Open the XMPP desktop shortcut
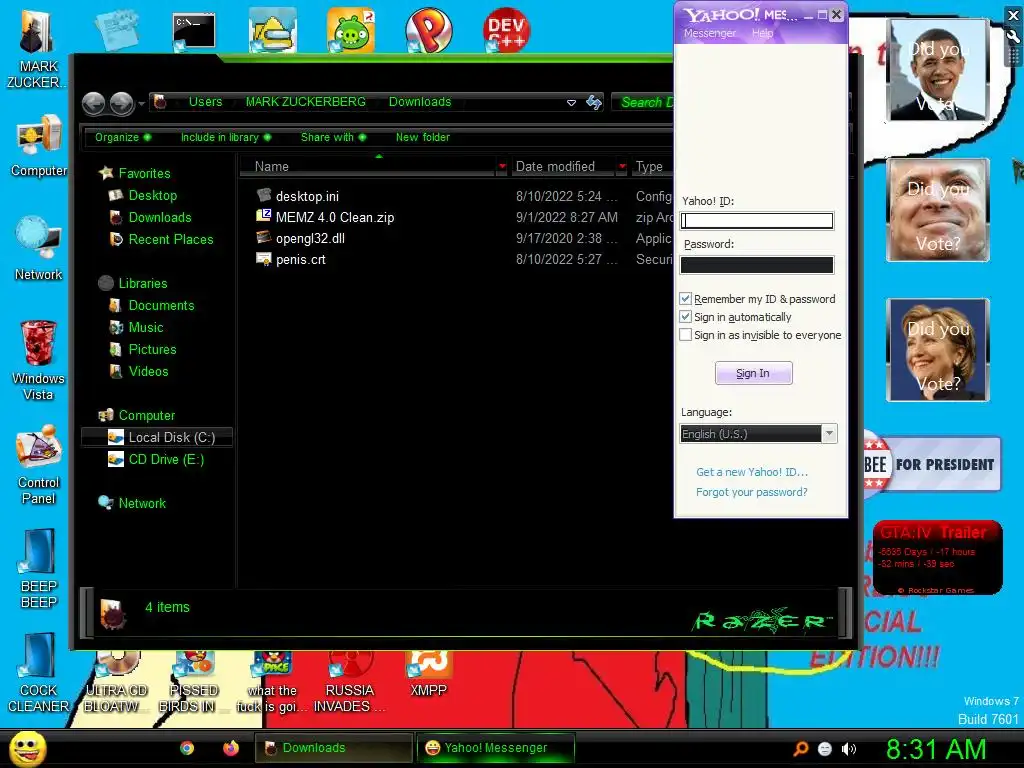 tap(428, 675)
